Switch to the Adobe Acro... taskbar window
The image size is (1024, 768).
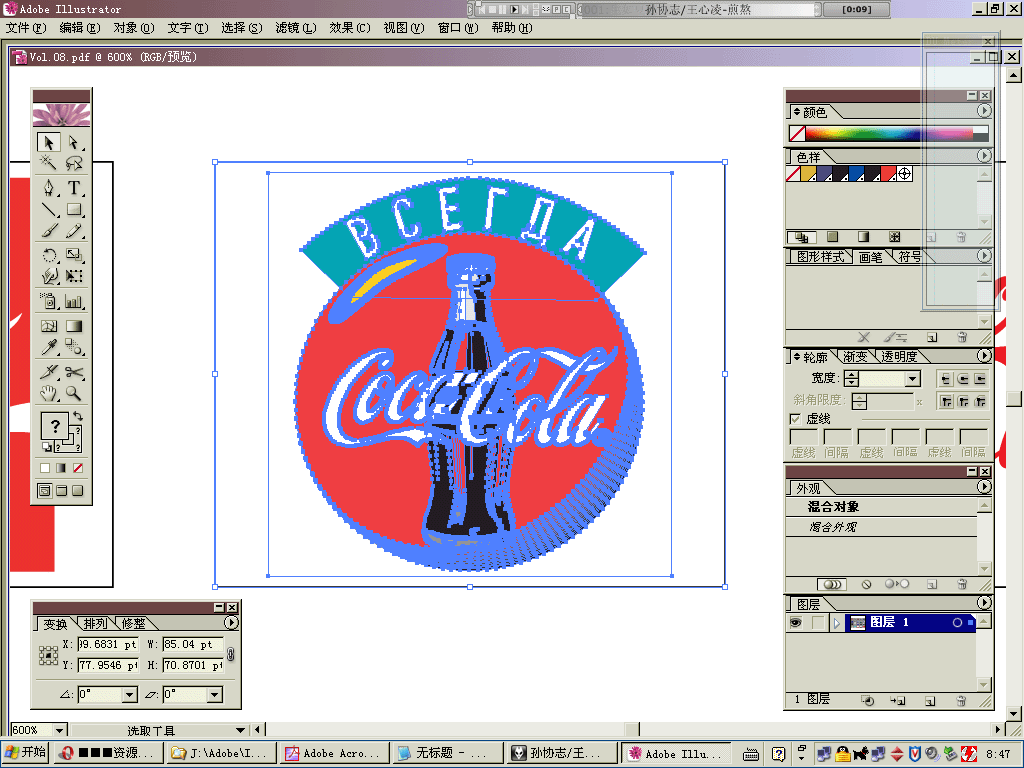click(x=335, y=753)
